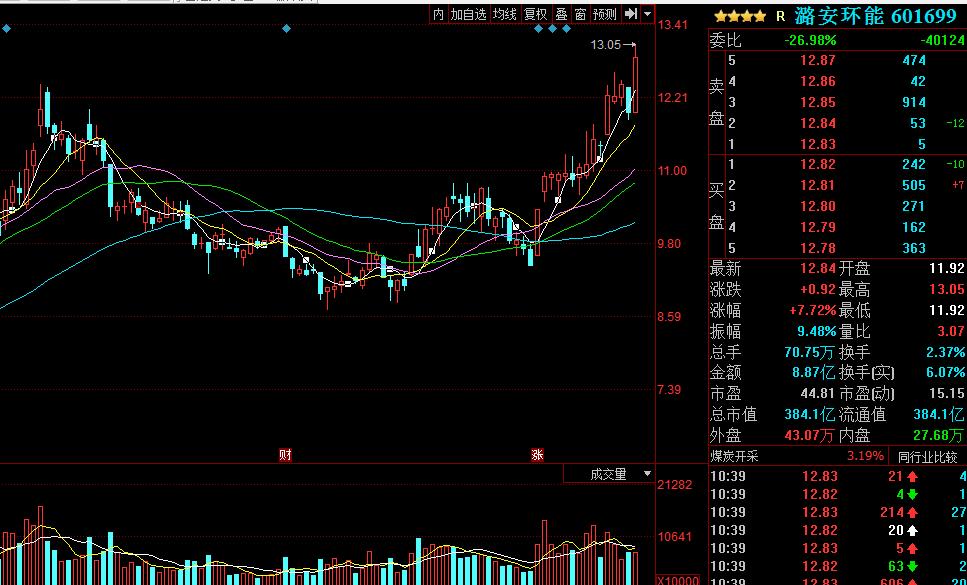Click red up arrow beside volume 5
This screenshot has width=967, height=585.
point(912,548)
